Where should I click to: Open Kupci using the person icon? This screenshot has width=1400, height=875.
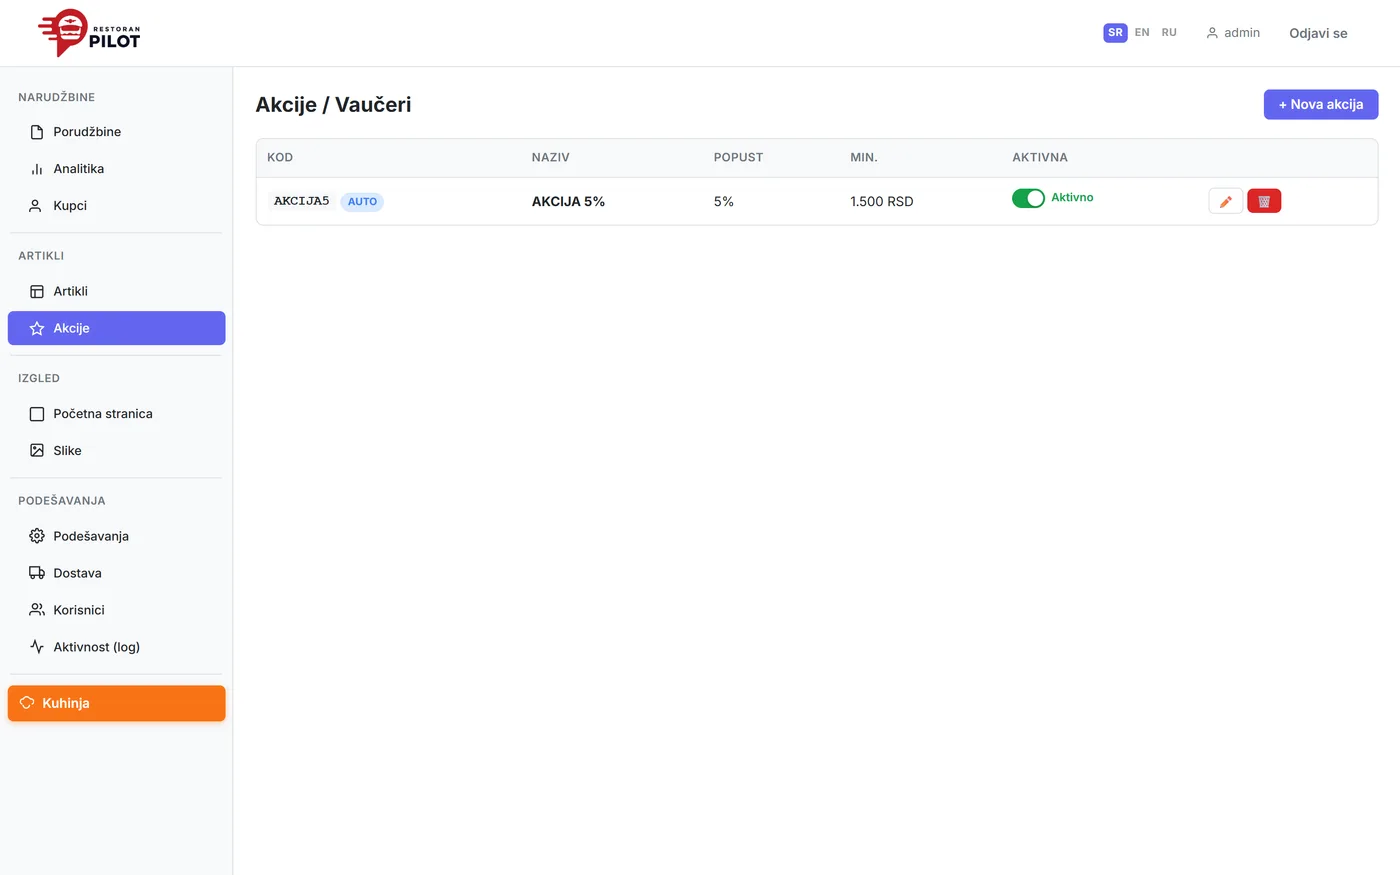click(37, 206)
